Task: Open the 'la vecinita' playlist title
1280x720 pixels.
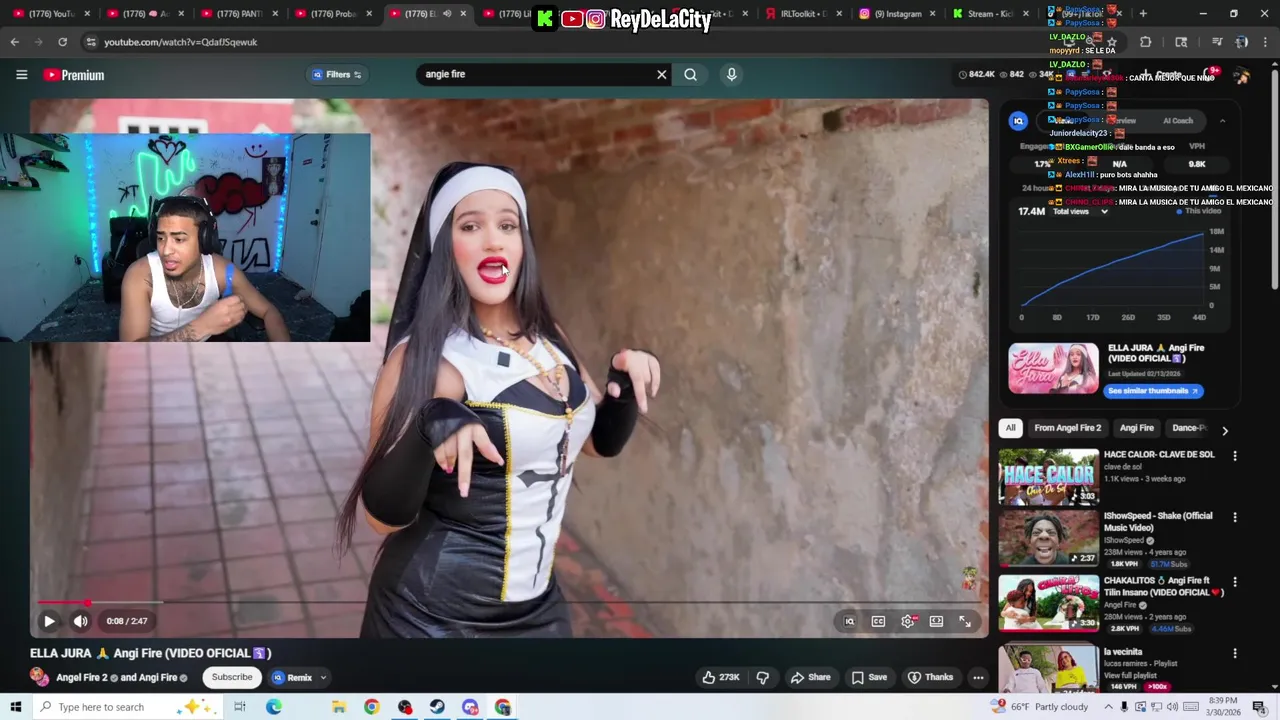Action: pos(1123,652)
